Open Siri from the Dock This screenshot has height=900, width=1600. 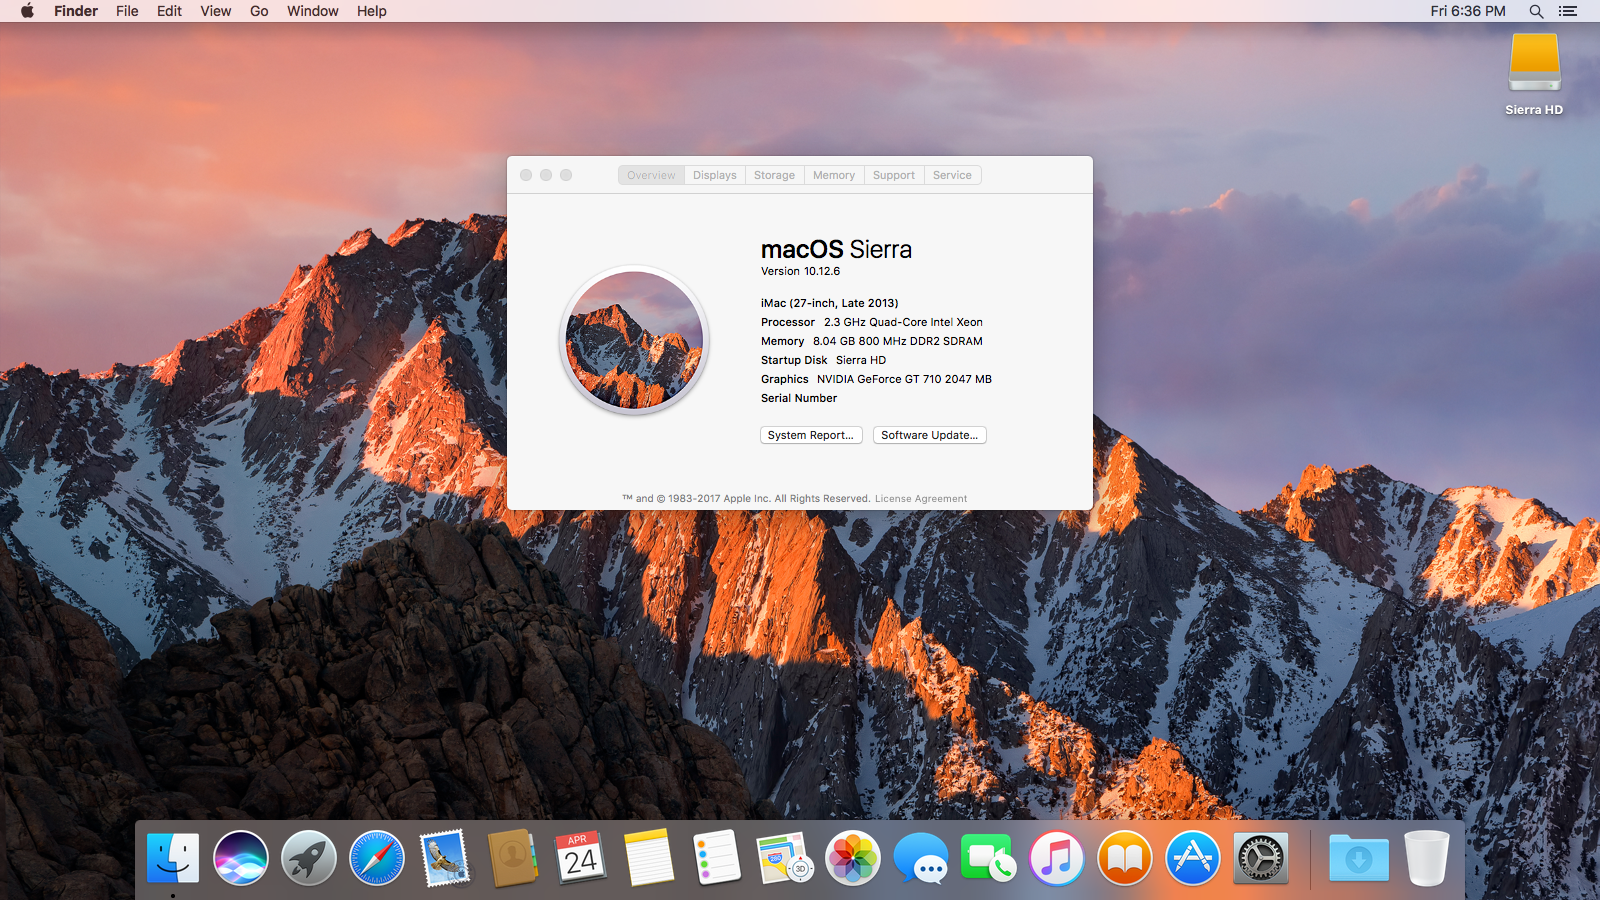[x=240, y=858]
